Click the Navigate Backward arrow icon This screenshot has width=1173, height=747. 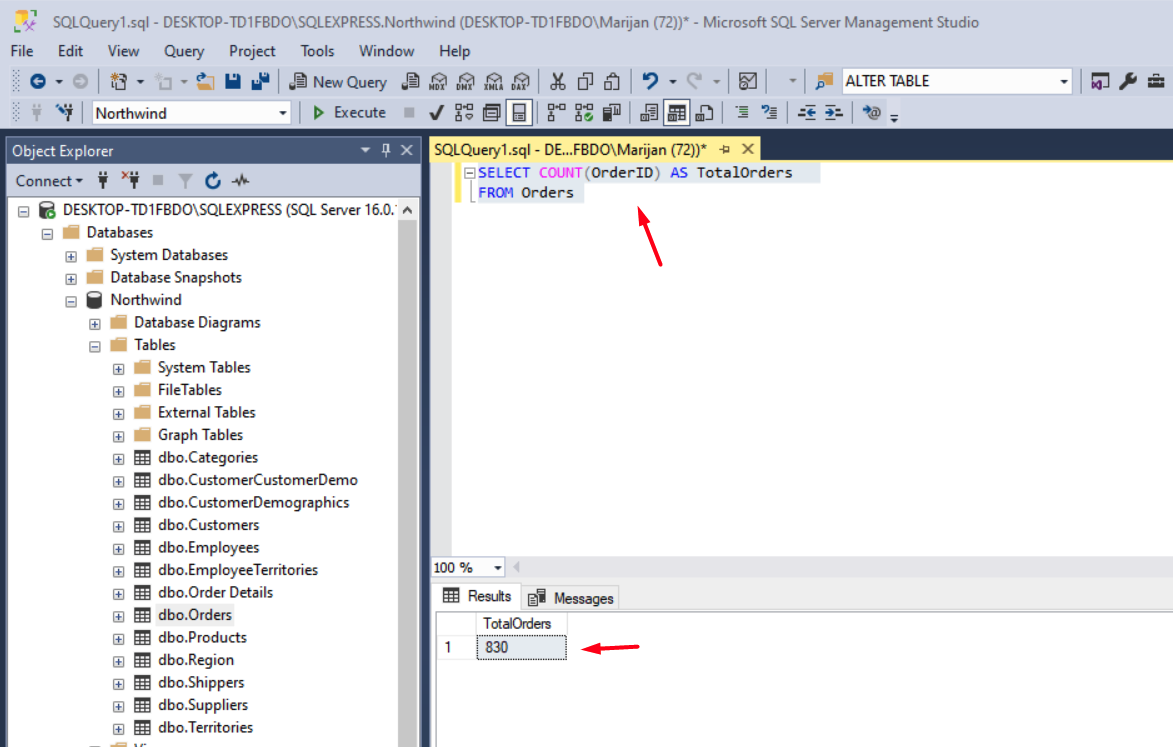[x=38, y=82]
